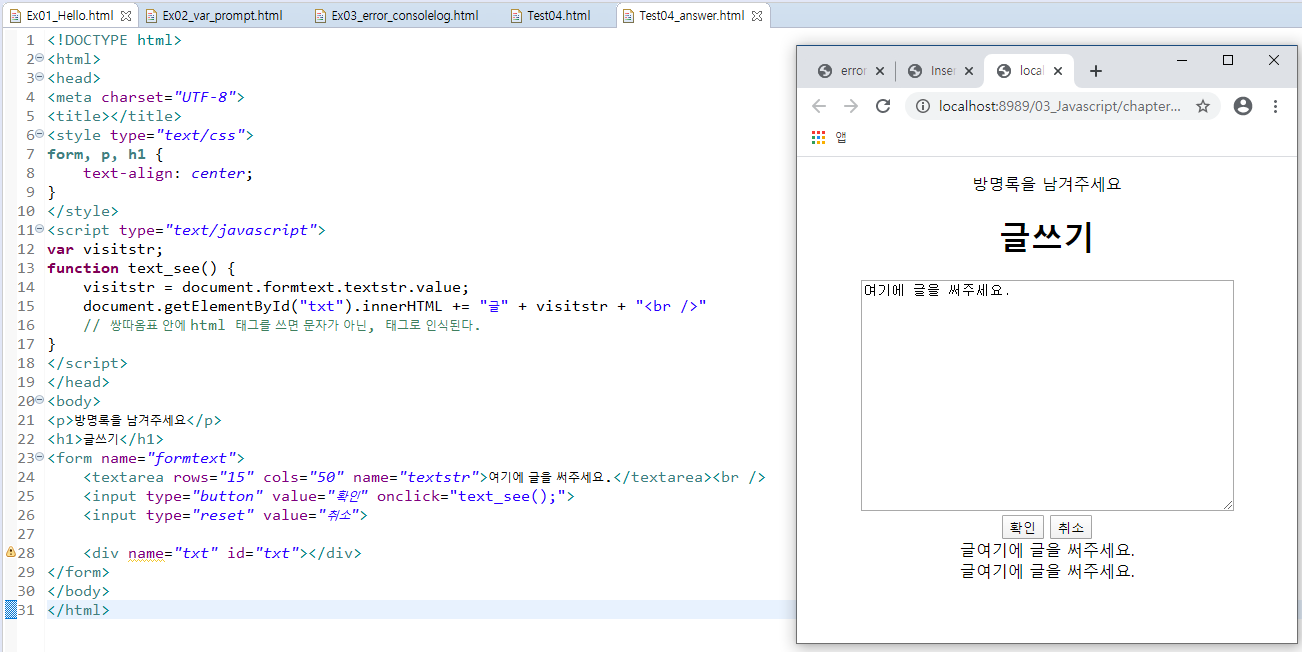This screenshot has height=652, width=1302.
Task: Bookmark this page with the star icon
Action: point(1203,106)
